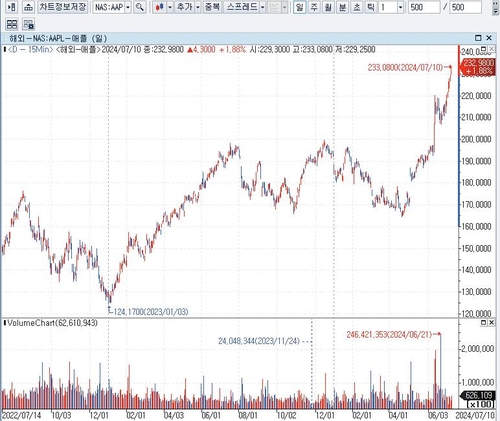This screenshot has height=421, width=500.
Task: Select the tick (틱) period tab
Action: (x=371, y=7)
